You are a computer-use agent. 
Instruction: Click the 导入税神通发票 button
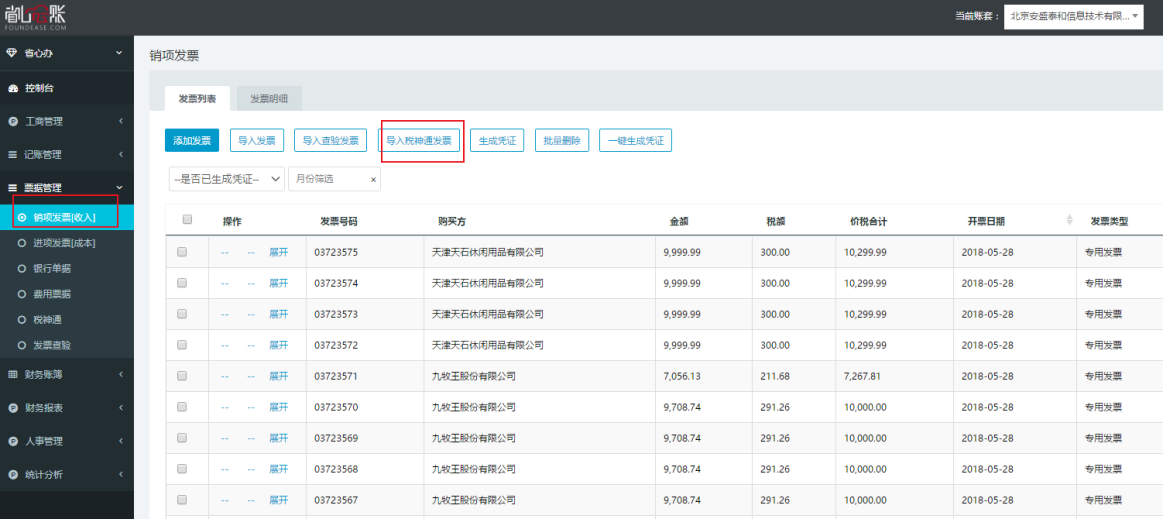pos(419,140)
